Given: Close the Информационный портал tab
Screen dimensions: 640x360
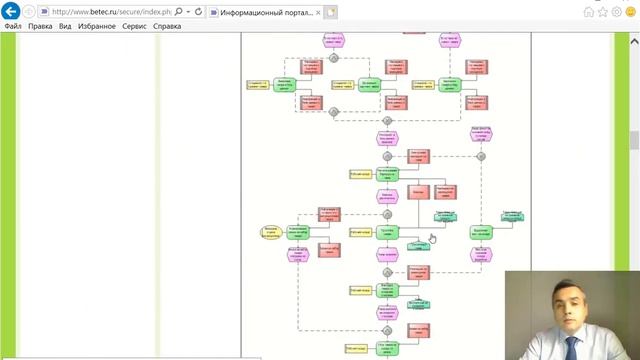Looking at the screenshot, I should click(x=318, y=13).
